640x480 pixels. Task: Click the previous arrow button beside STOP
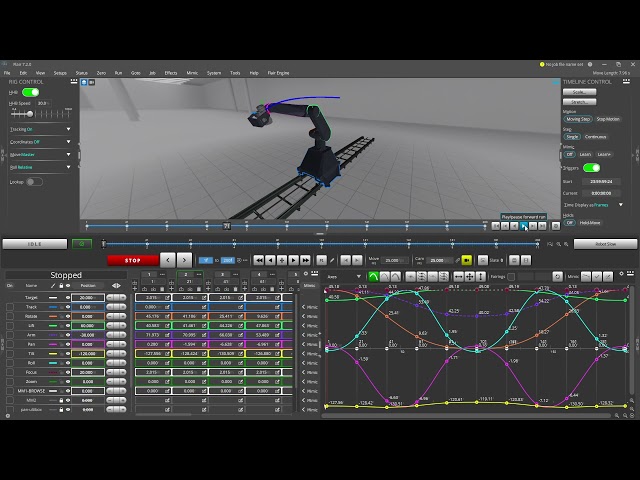point(168,260)
